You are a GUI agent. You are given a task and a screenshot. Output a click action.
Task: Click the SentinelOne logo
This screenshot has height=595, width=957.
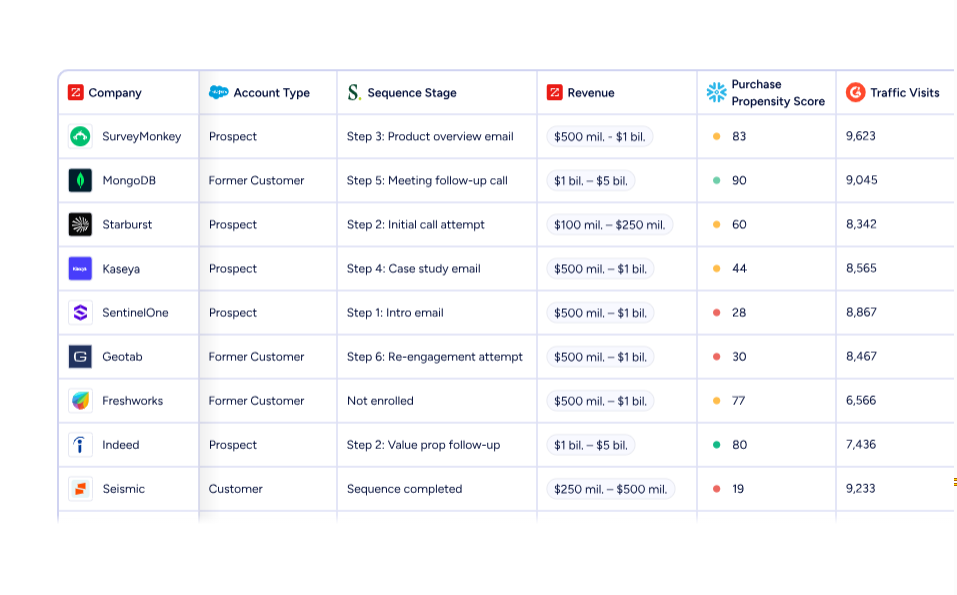(80, 312)
